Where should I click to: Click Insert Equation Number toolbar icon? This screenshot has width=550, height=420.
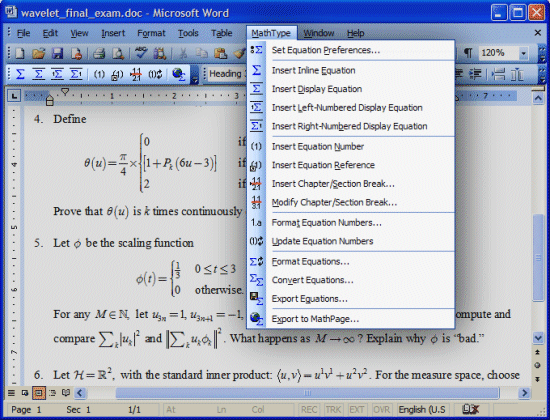(99, 74)
